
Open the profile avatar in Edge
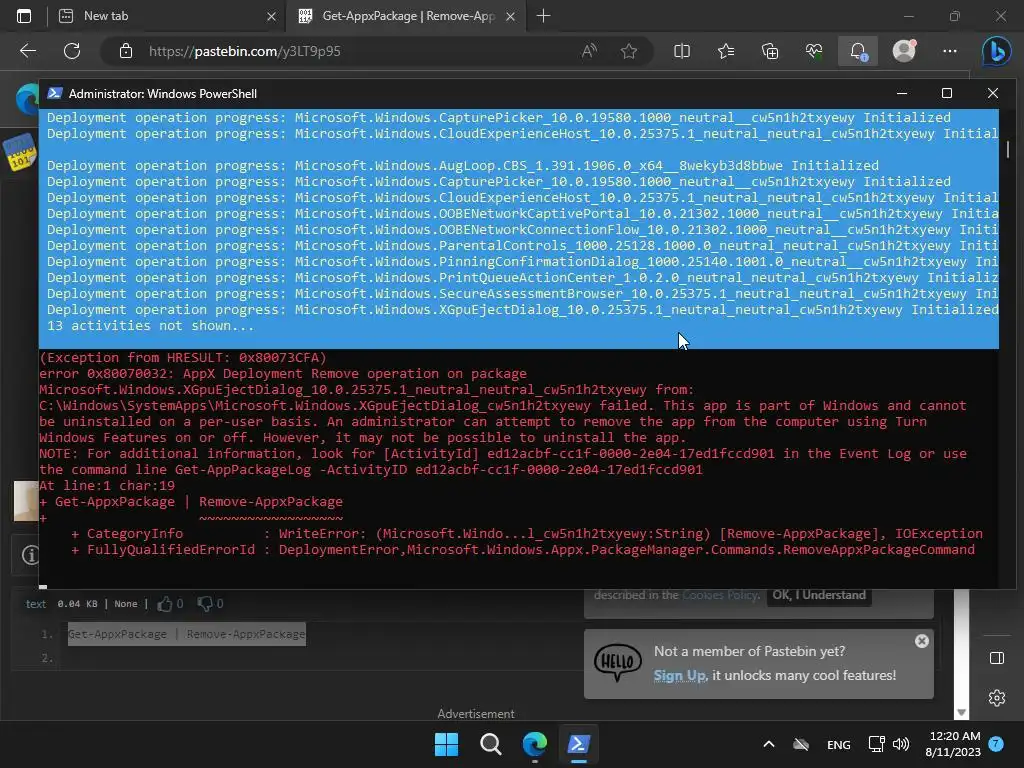pyautogui.click(x=904, y=51)
